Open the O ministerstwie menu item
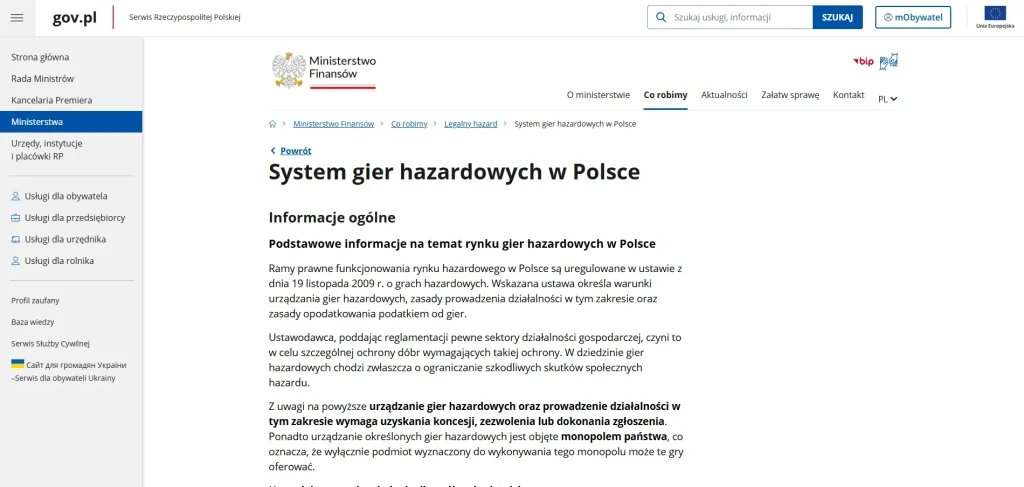Viewport: 1024px width, 487px height. point(598,95)
